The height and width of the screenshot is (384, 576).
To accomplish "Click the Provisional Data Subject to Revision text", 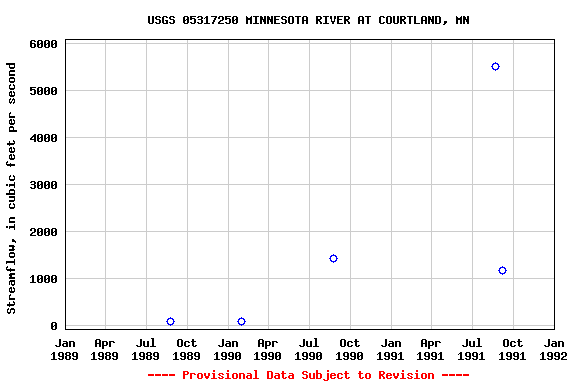I will click(x=308, y=375).
